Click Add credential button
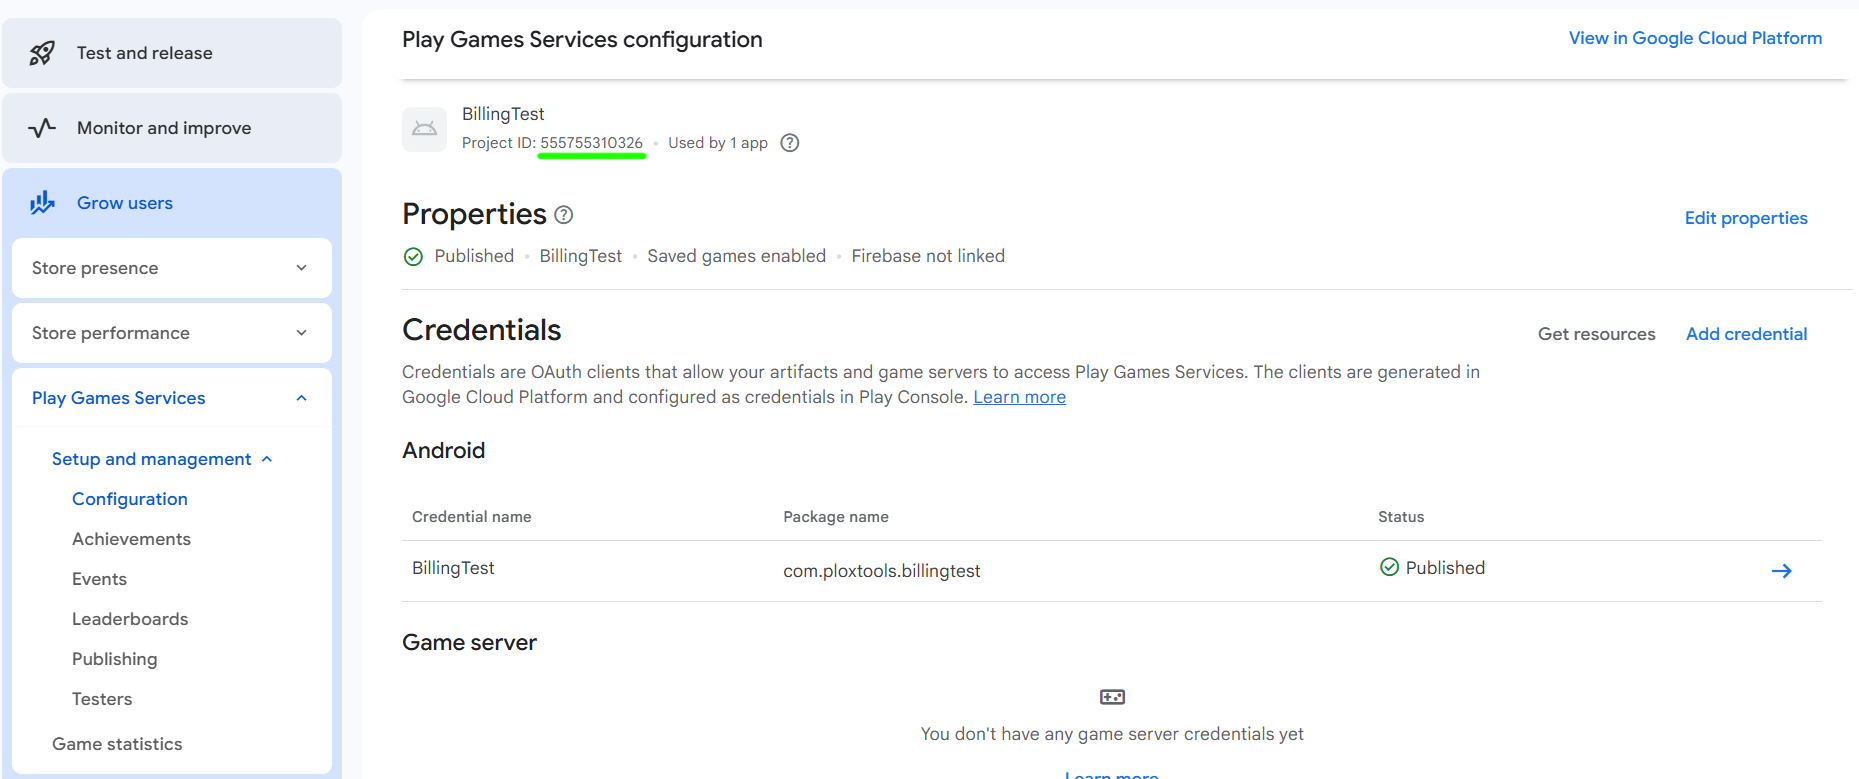The height and width of the screenshot is (779, 1859). pyautogui.click(x=1746, y=334)
